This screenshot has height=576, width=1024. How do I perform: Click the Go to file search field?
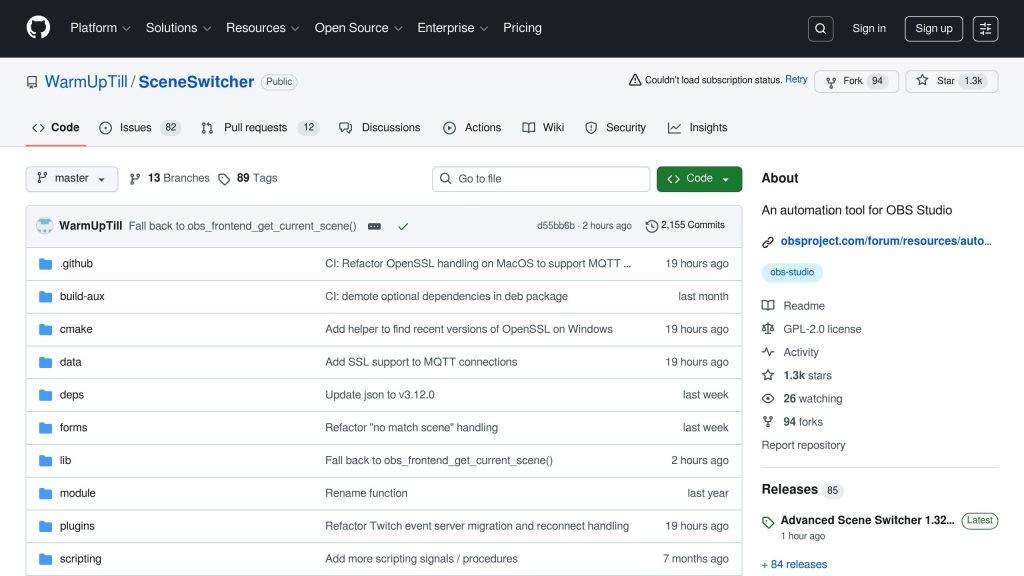(540, 178)
